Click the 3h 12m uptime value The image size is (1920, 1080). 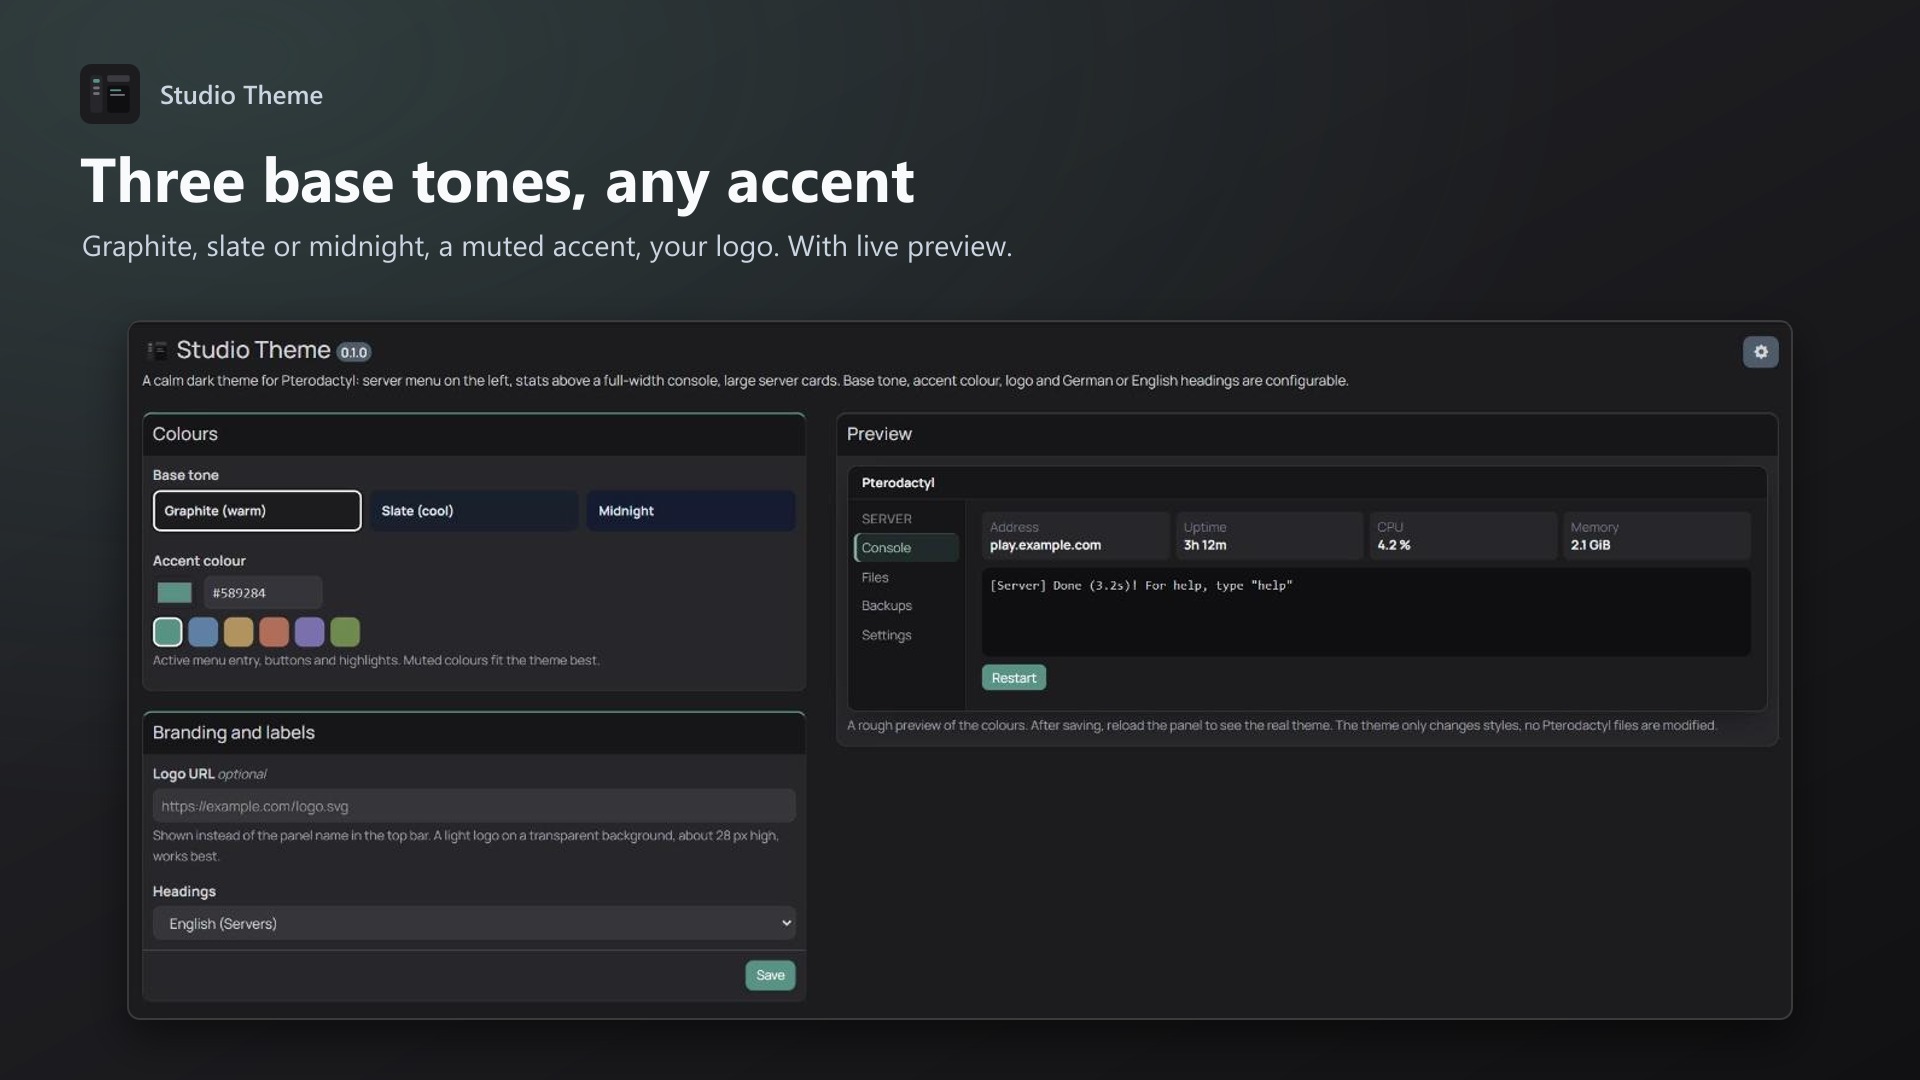coord(1205,545)
